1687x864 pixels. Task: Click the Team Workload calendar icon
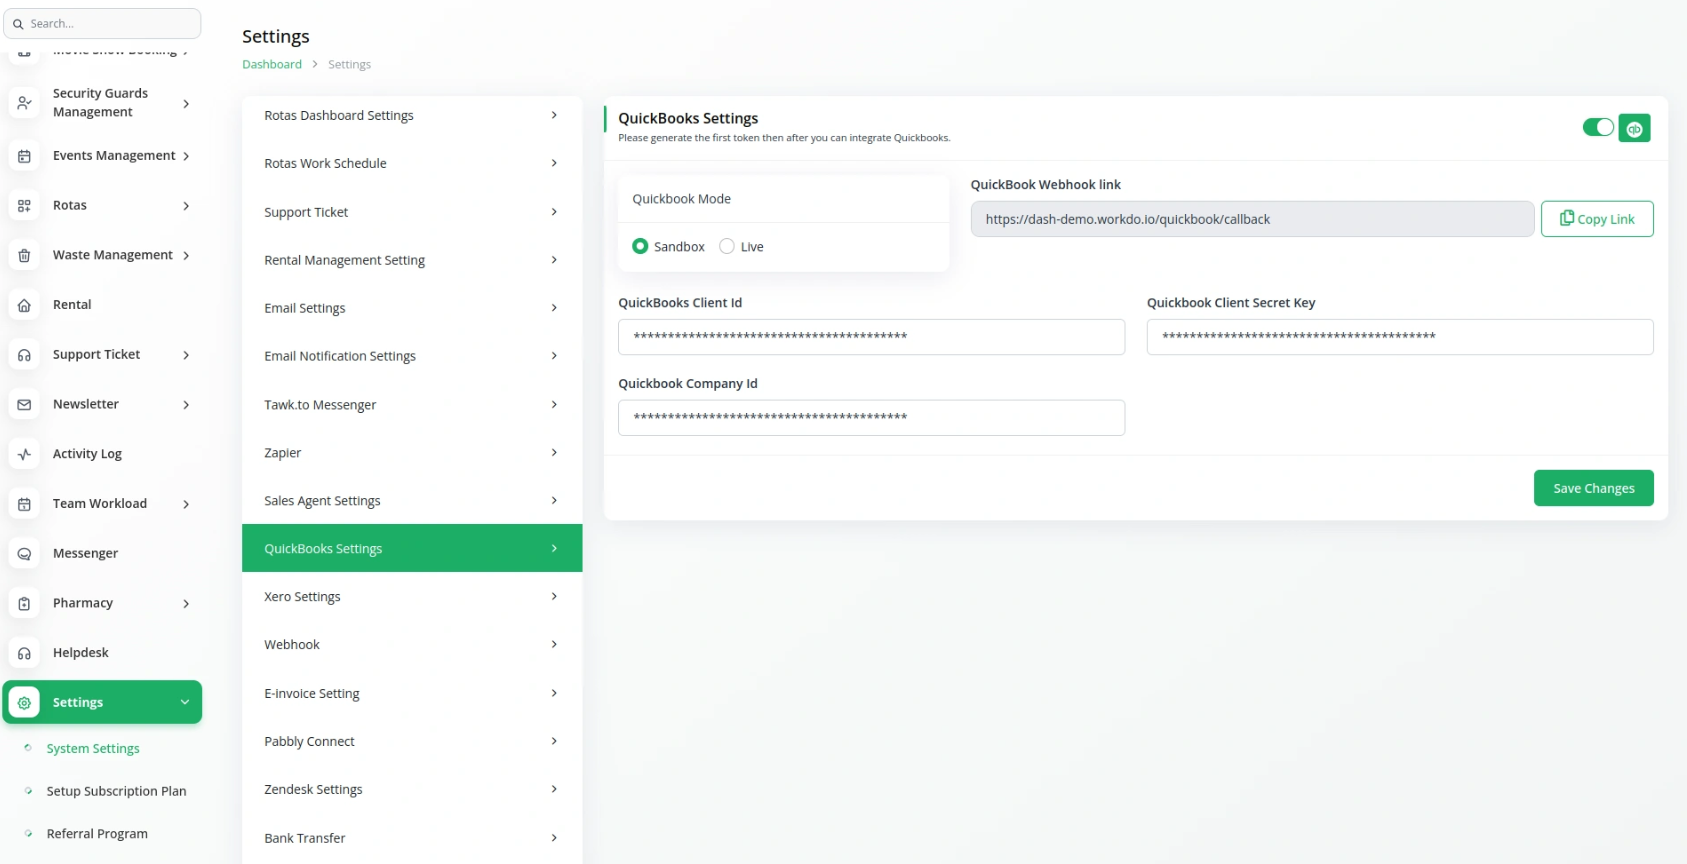(x=24, y=504)
